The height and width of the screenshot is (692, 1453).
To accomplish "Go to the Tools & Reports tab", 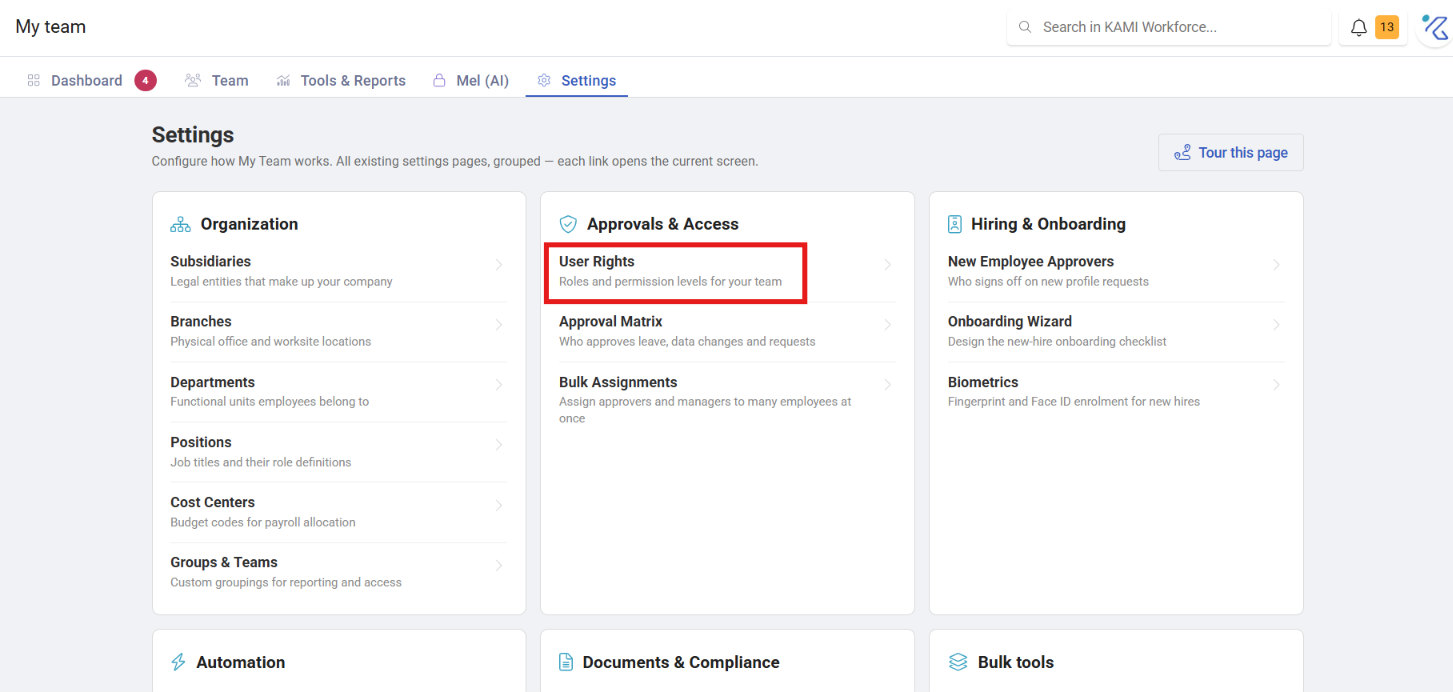I will (341, 80).
